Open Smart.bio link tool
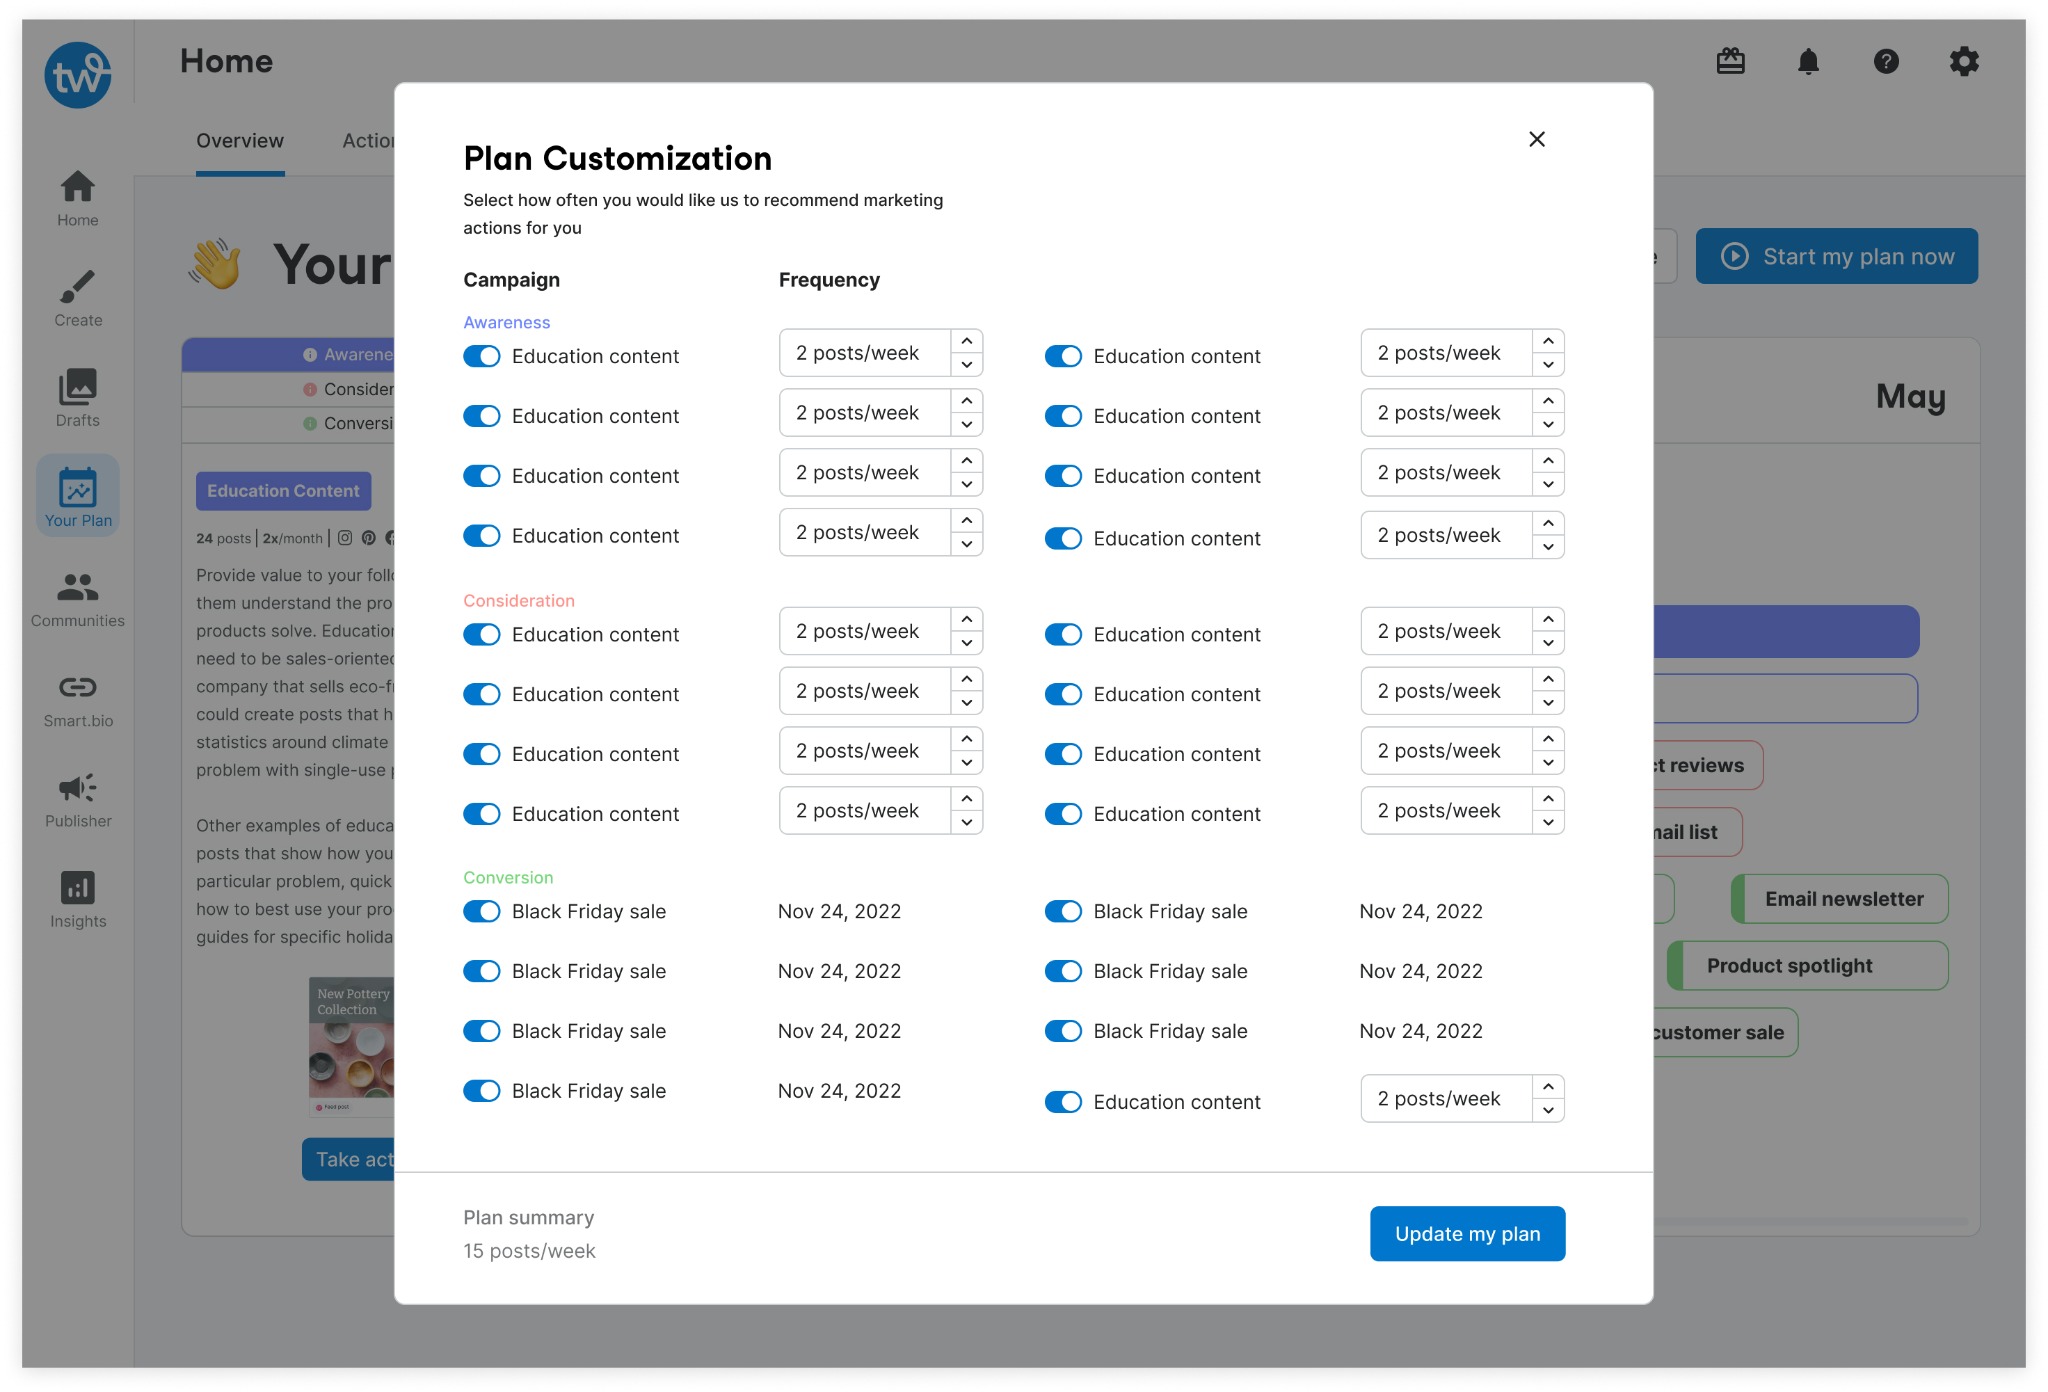The image size is (2048, 1392). click(x=77, y=699)
